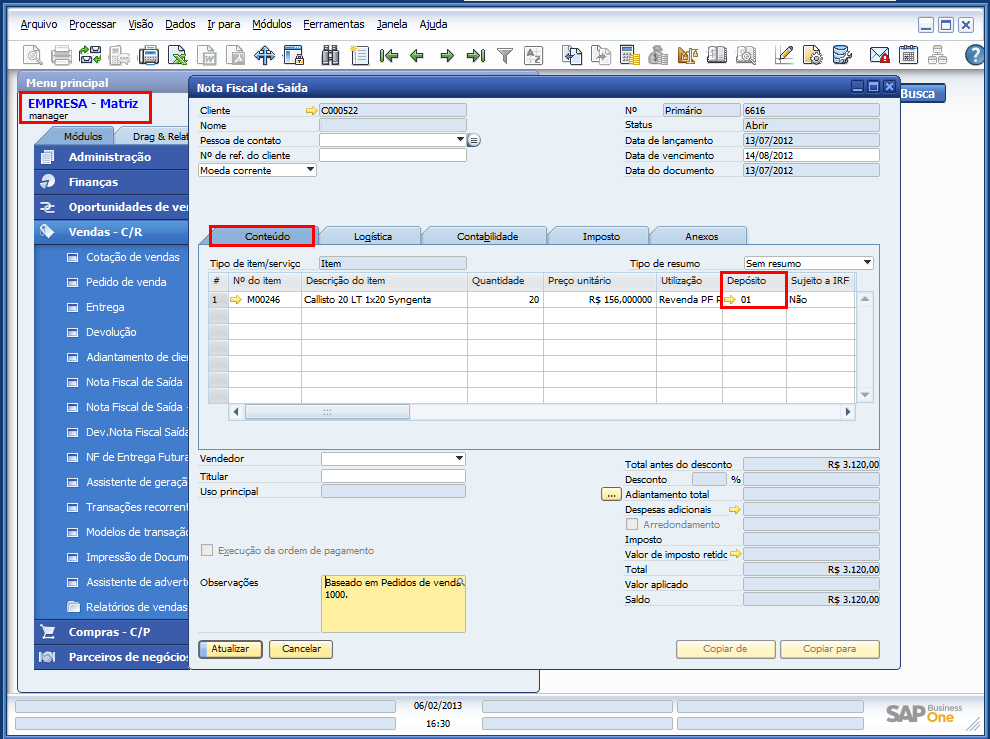Viewport: 990px width, 739px height.
Task: Toggle Execução da ordem de pagamento checkbox
Action: click(x=206, y=550)
